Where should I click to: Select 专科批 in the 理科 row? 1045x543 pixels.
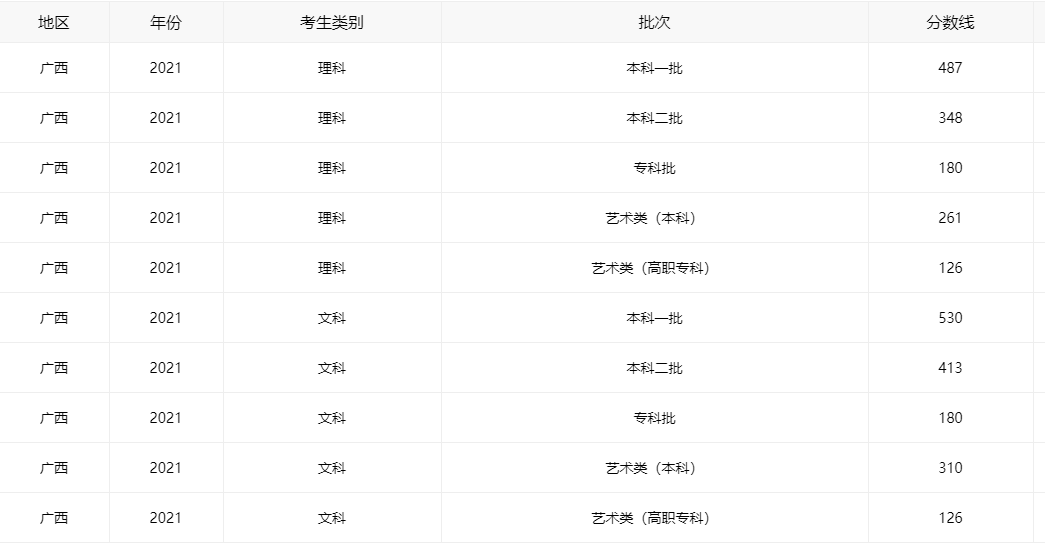pos(654,168)
